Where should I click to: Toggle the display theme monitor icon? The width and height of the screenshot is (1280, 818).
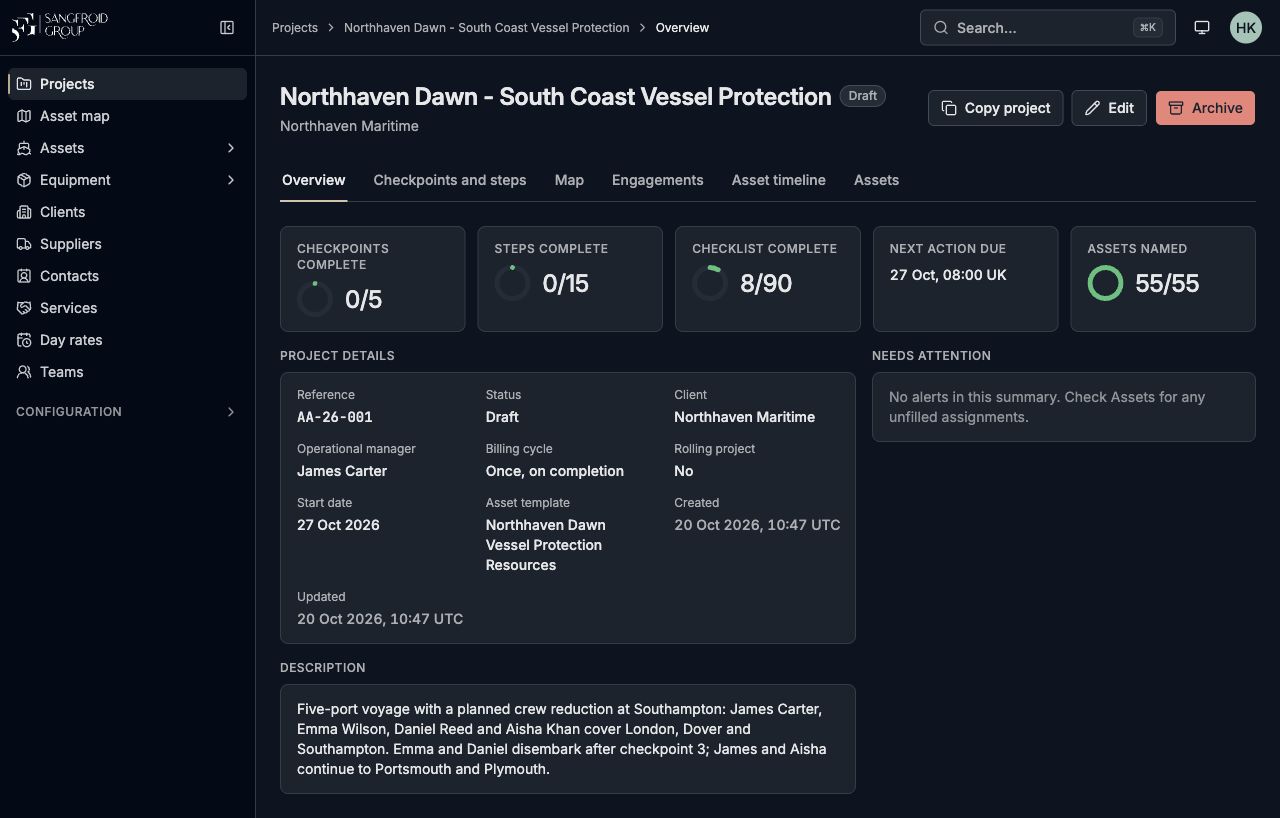pyautogui.click(x=1202, y=28)
